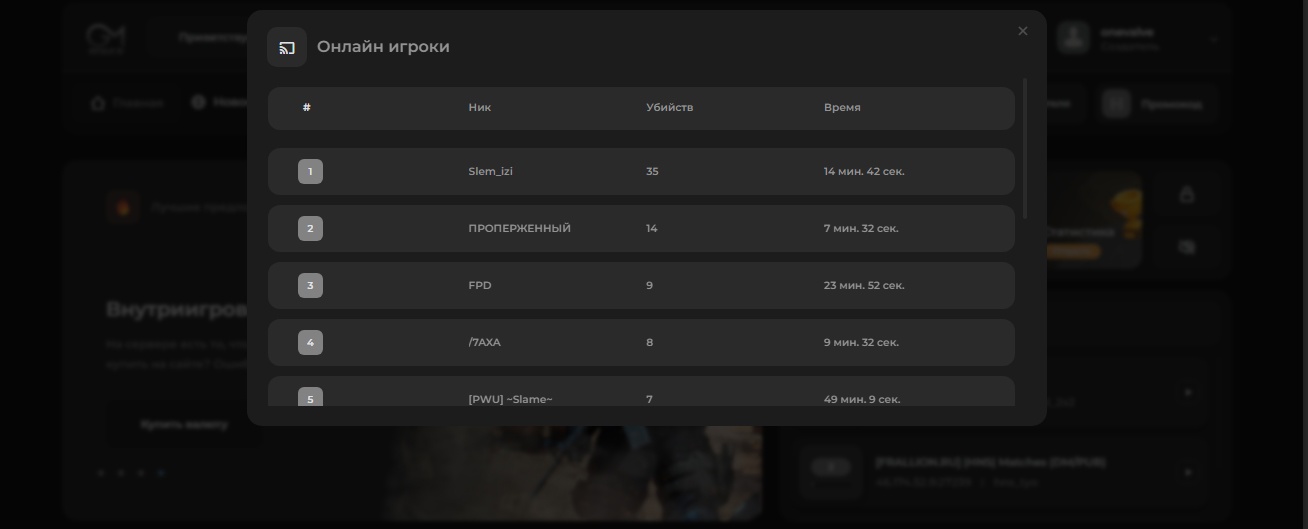Click the Время column header
The width and height of the screenshot is (1308, 529).
pos(842,108)
